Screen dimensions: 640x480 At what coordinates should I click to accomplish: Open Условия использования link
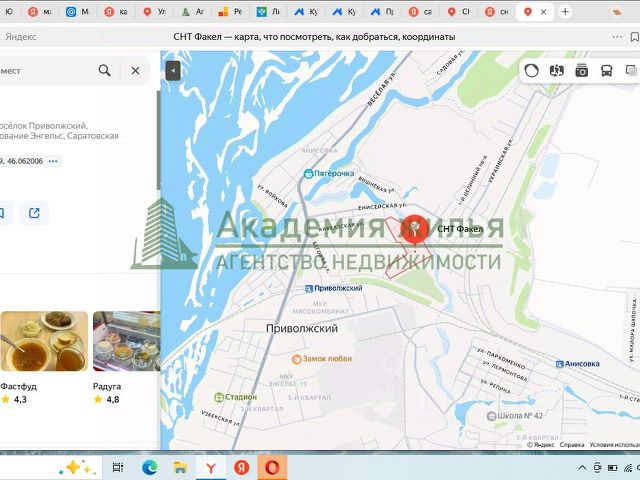[614, 444]
